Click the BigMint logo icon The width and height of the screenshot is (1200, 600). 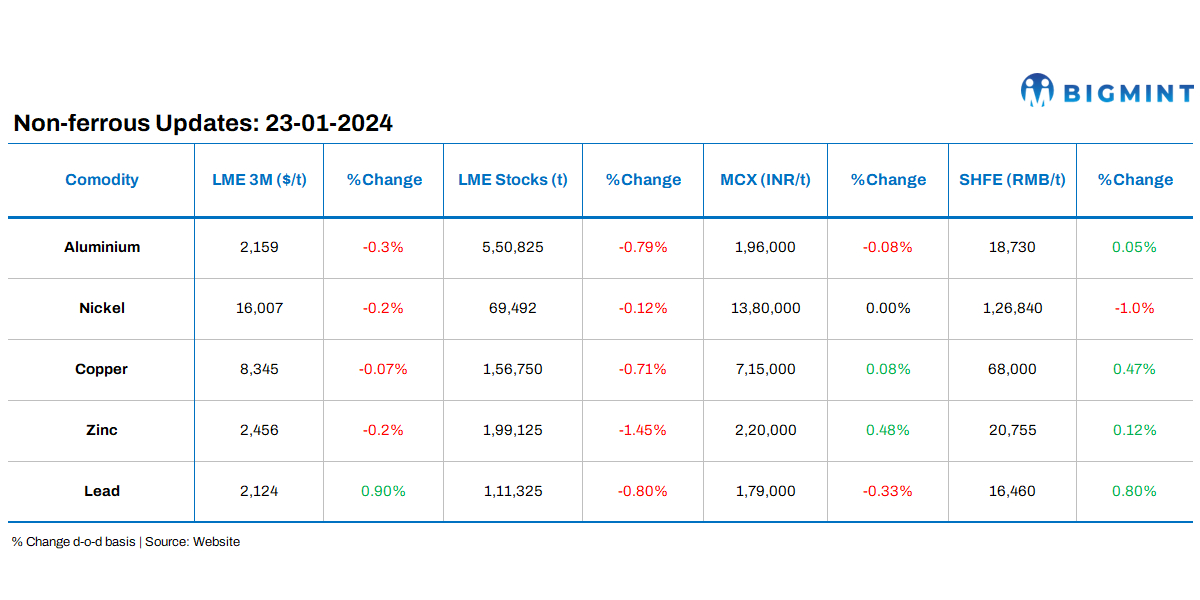(x=1037, y=91)
